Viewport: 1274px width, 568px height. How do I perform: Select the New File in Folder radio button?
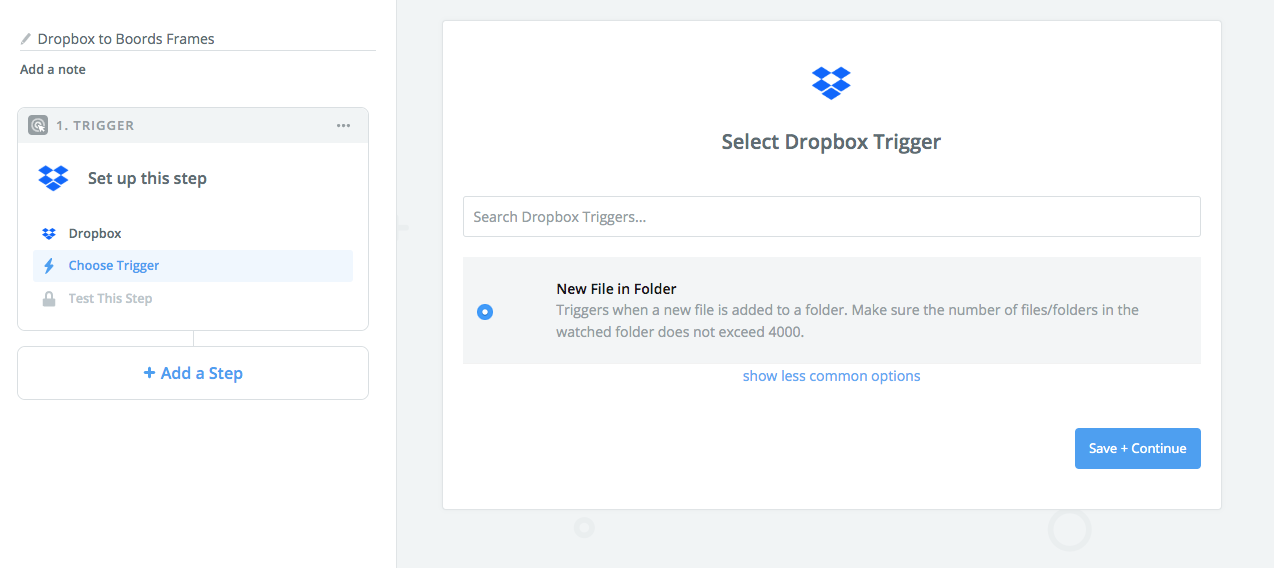(x=485, y=311)
